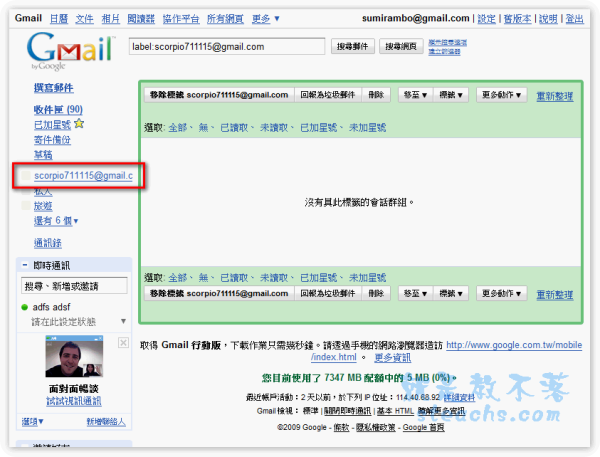The image size is (600, 457).
Task: Click the top 重新整理 link
Action: tap(554, 96)
